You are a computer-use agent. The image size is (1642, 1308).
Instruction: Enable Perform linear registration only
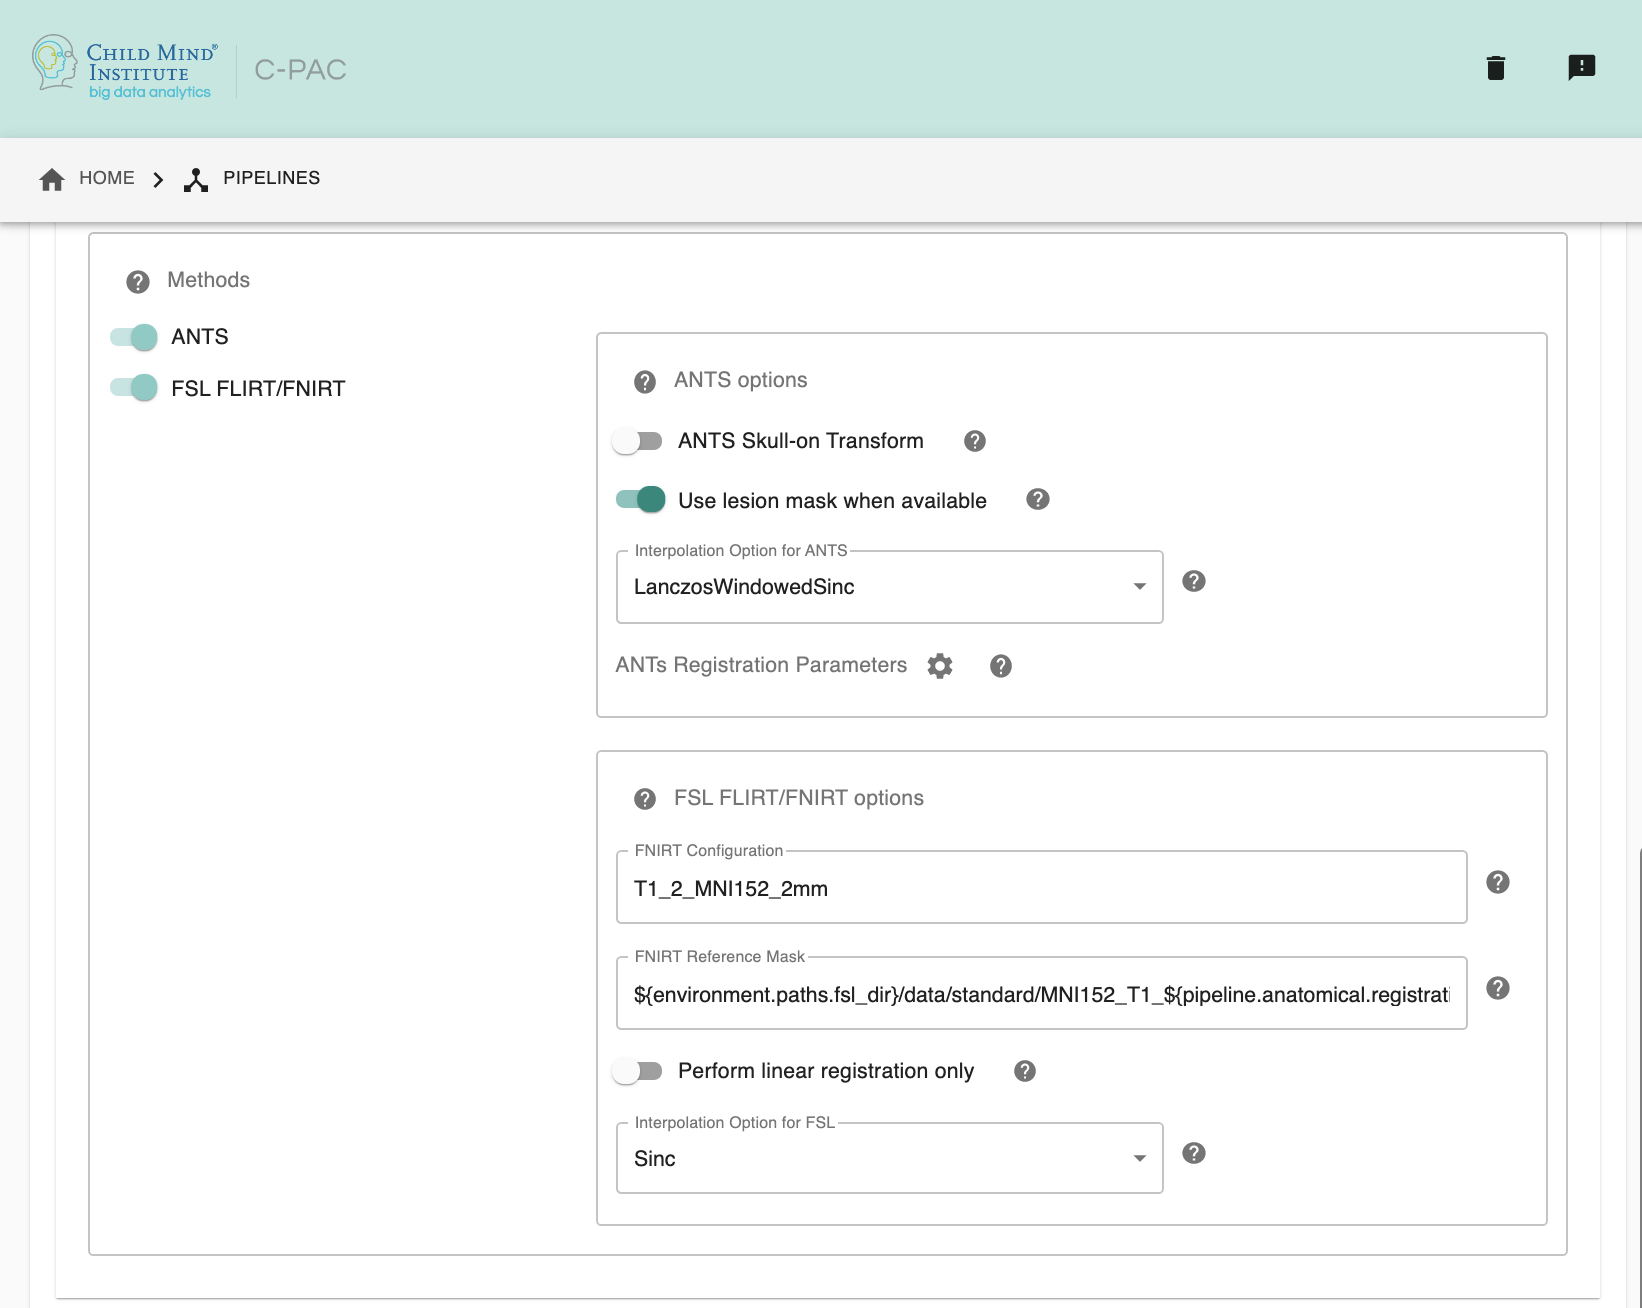pos(638,1071)
